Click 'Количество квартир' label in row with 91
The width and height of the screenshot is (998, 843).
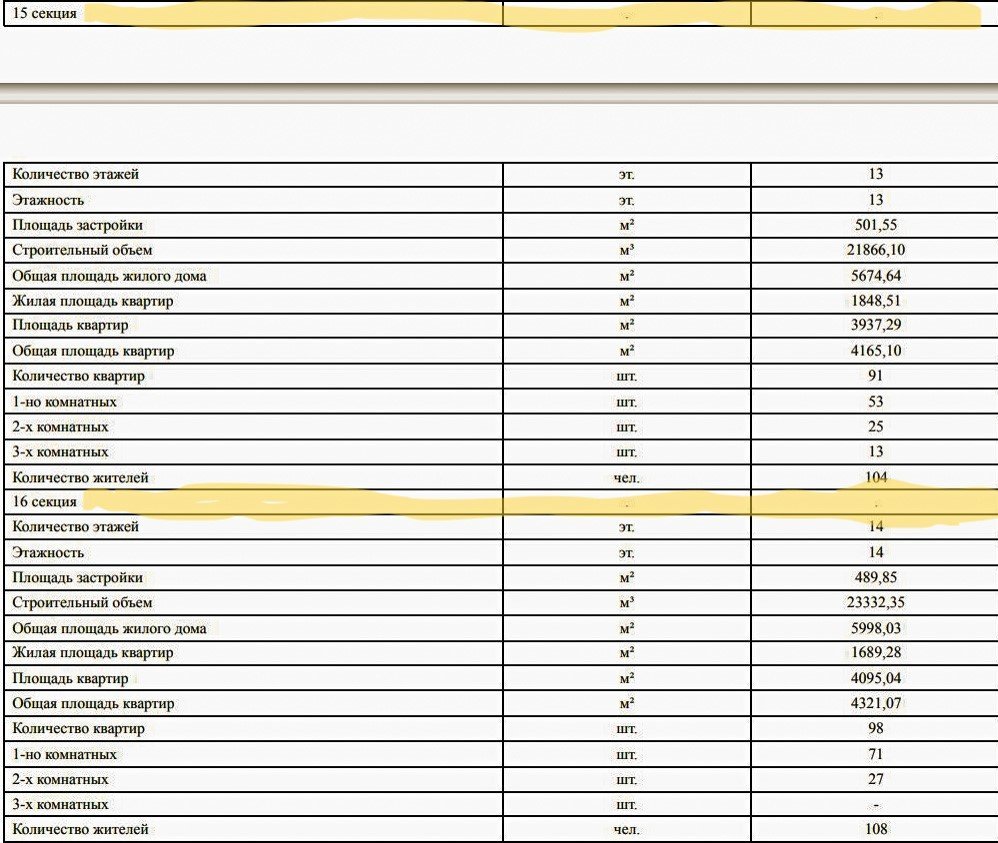pos(78,376)
